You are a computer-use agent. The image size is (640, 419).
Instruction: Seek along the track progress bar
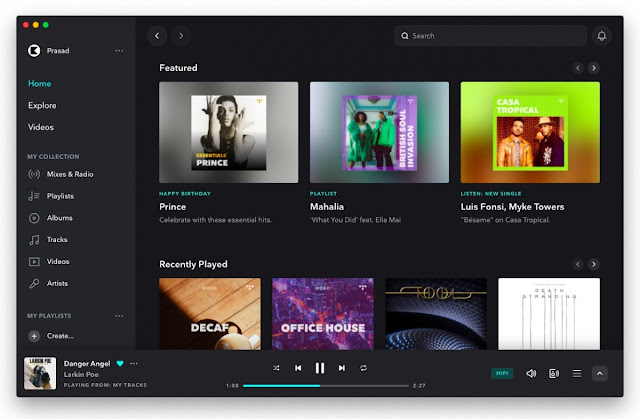tap(325, 386)
